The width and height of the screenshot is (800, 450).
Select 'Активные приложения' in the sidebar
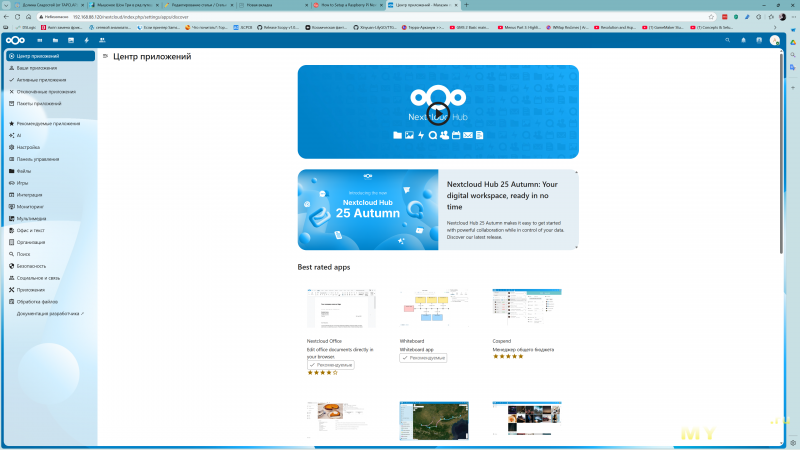click(x=38, y=79)
